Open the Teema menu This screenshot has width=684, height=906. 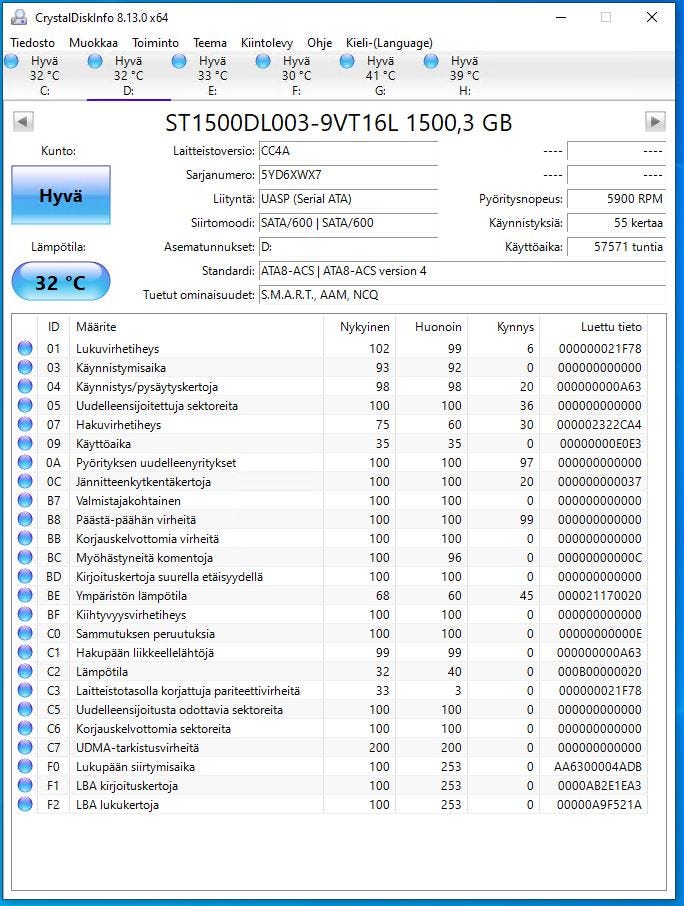click(210, 43)
